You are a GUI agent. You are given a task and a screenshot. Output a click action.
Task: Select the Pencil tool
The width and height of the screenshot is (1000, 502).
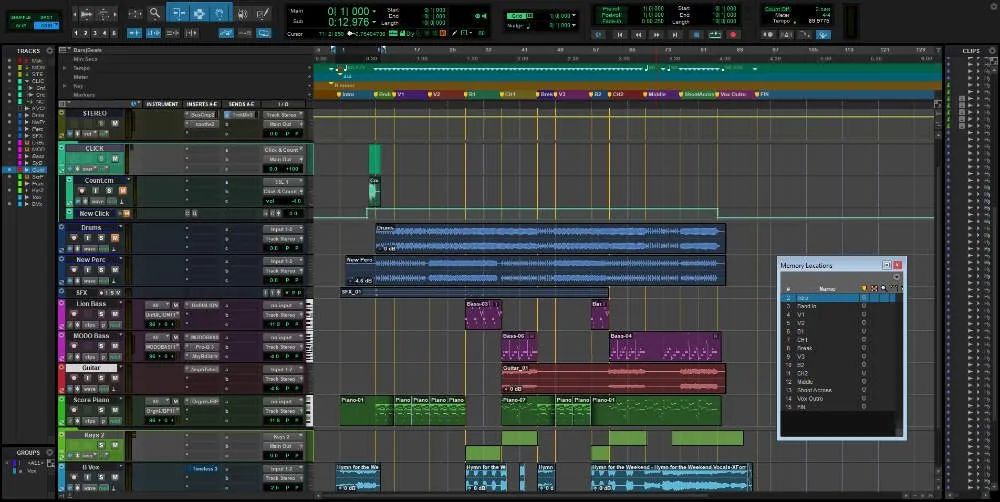click(x=262, y=13)
